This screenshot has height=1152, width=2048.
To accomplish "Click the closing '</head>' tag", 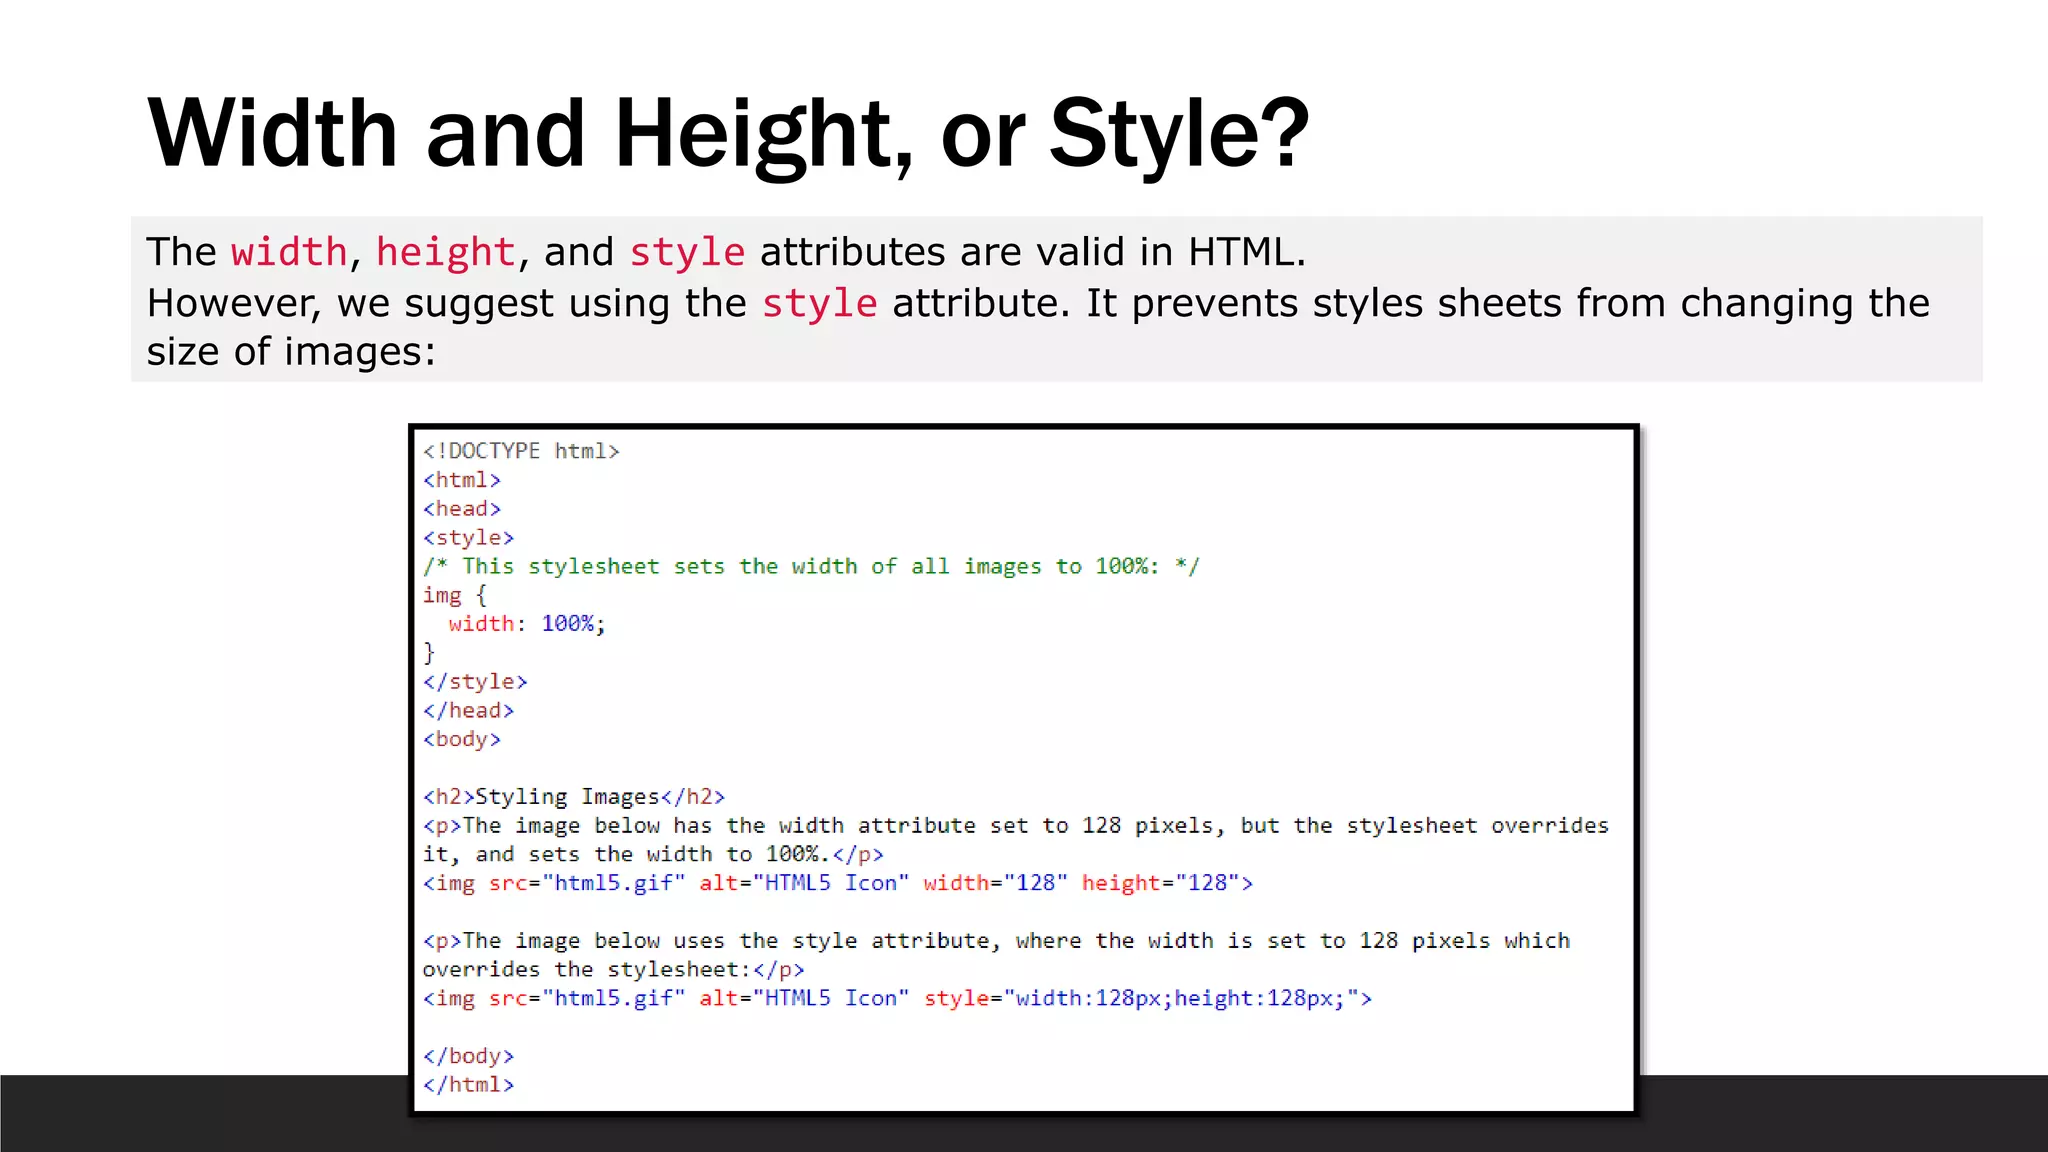I will [468, 711].
